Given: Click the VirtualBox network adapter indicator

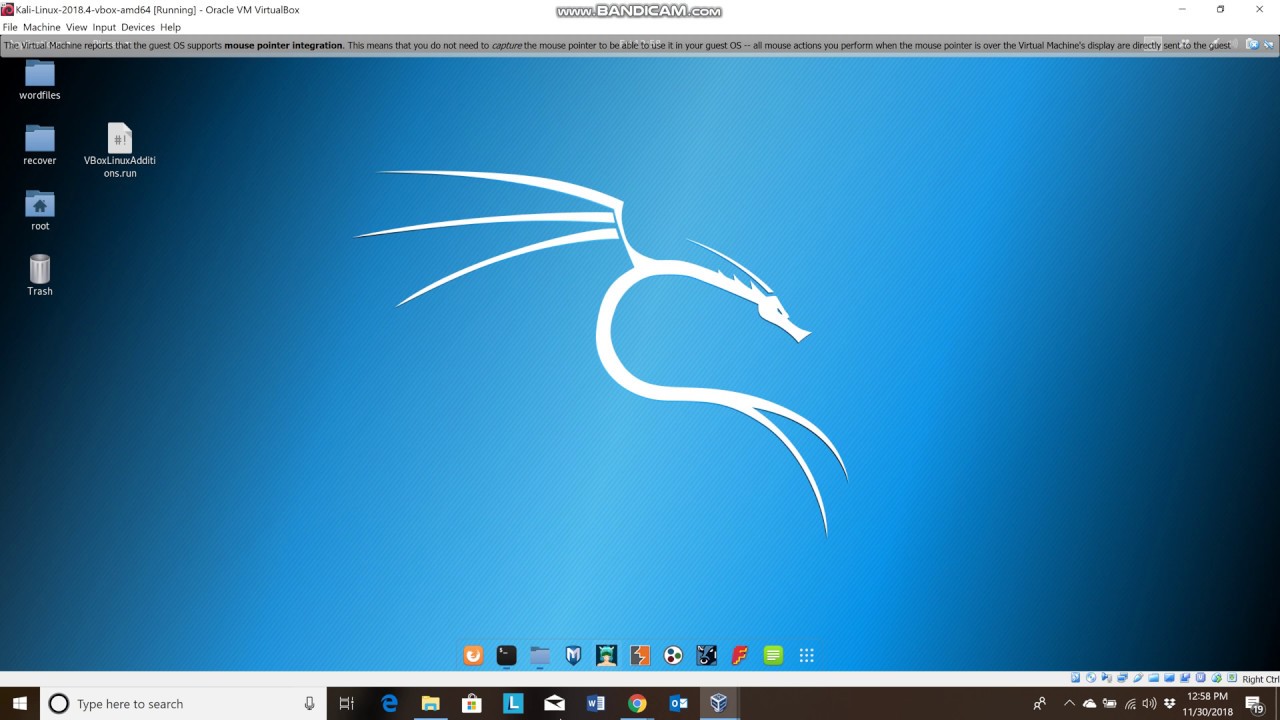Looking at the screenshot, I should pyautogui.click(x=1122, y=678).
